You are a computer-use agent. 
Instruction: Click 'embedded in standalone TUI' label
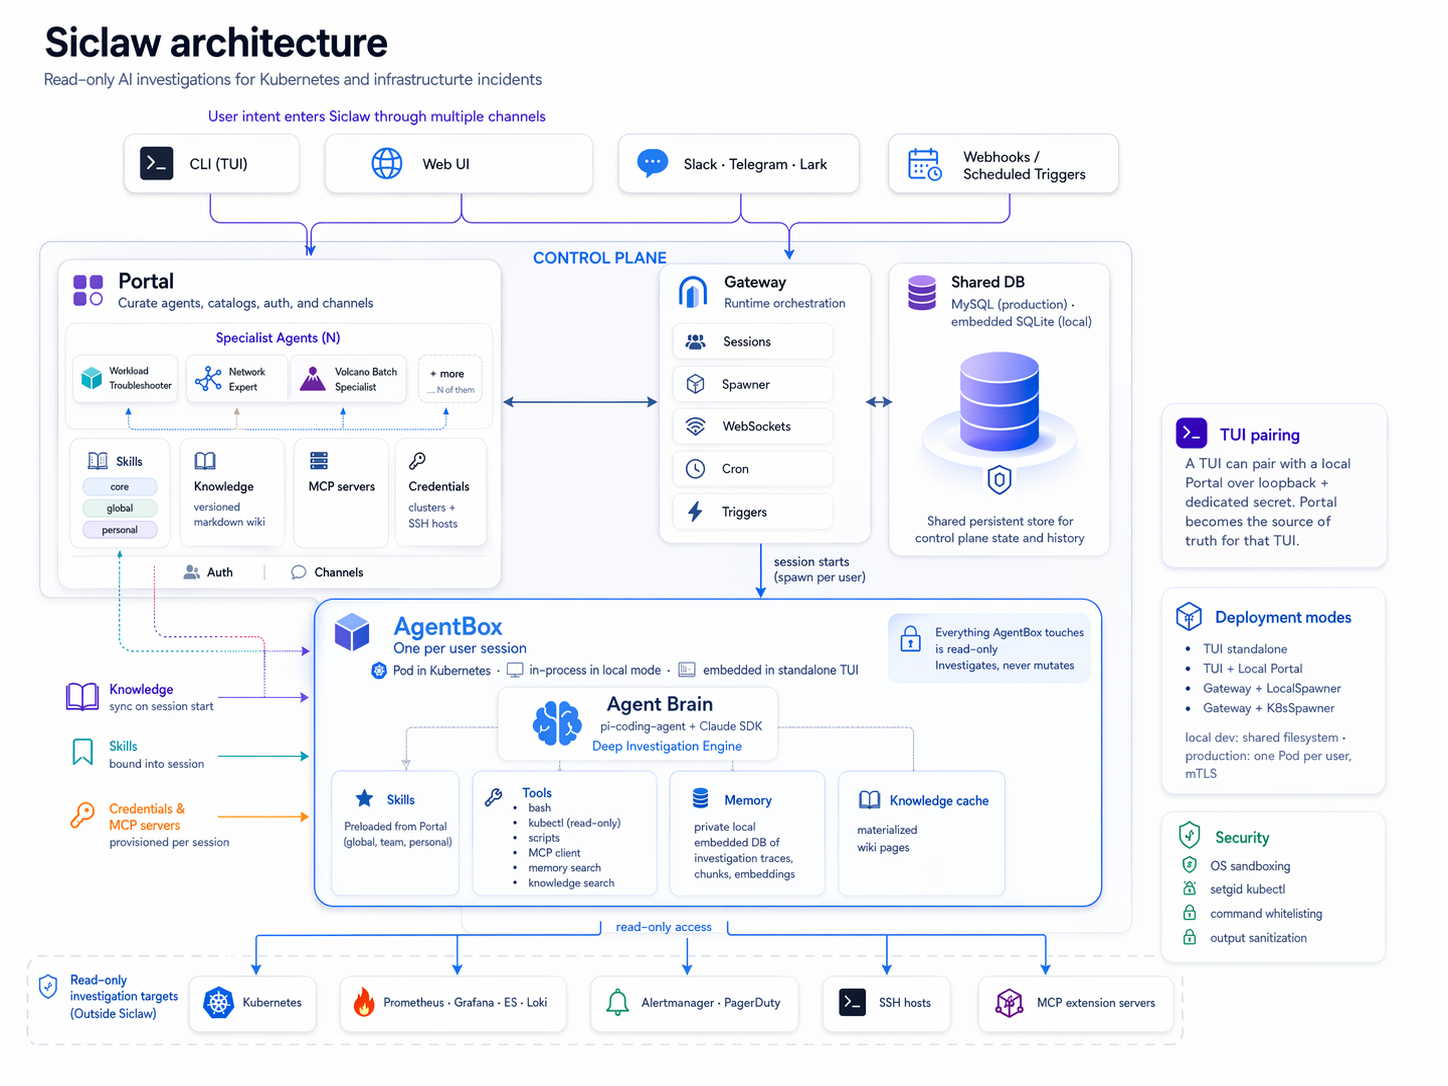click(781, 670)
